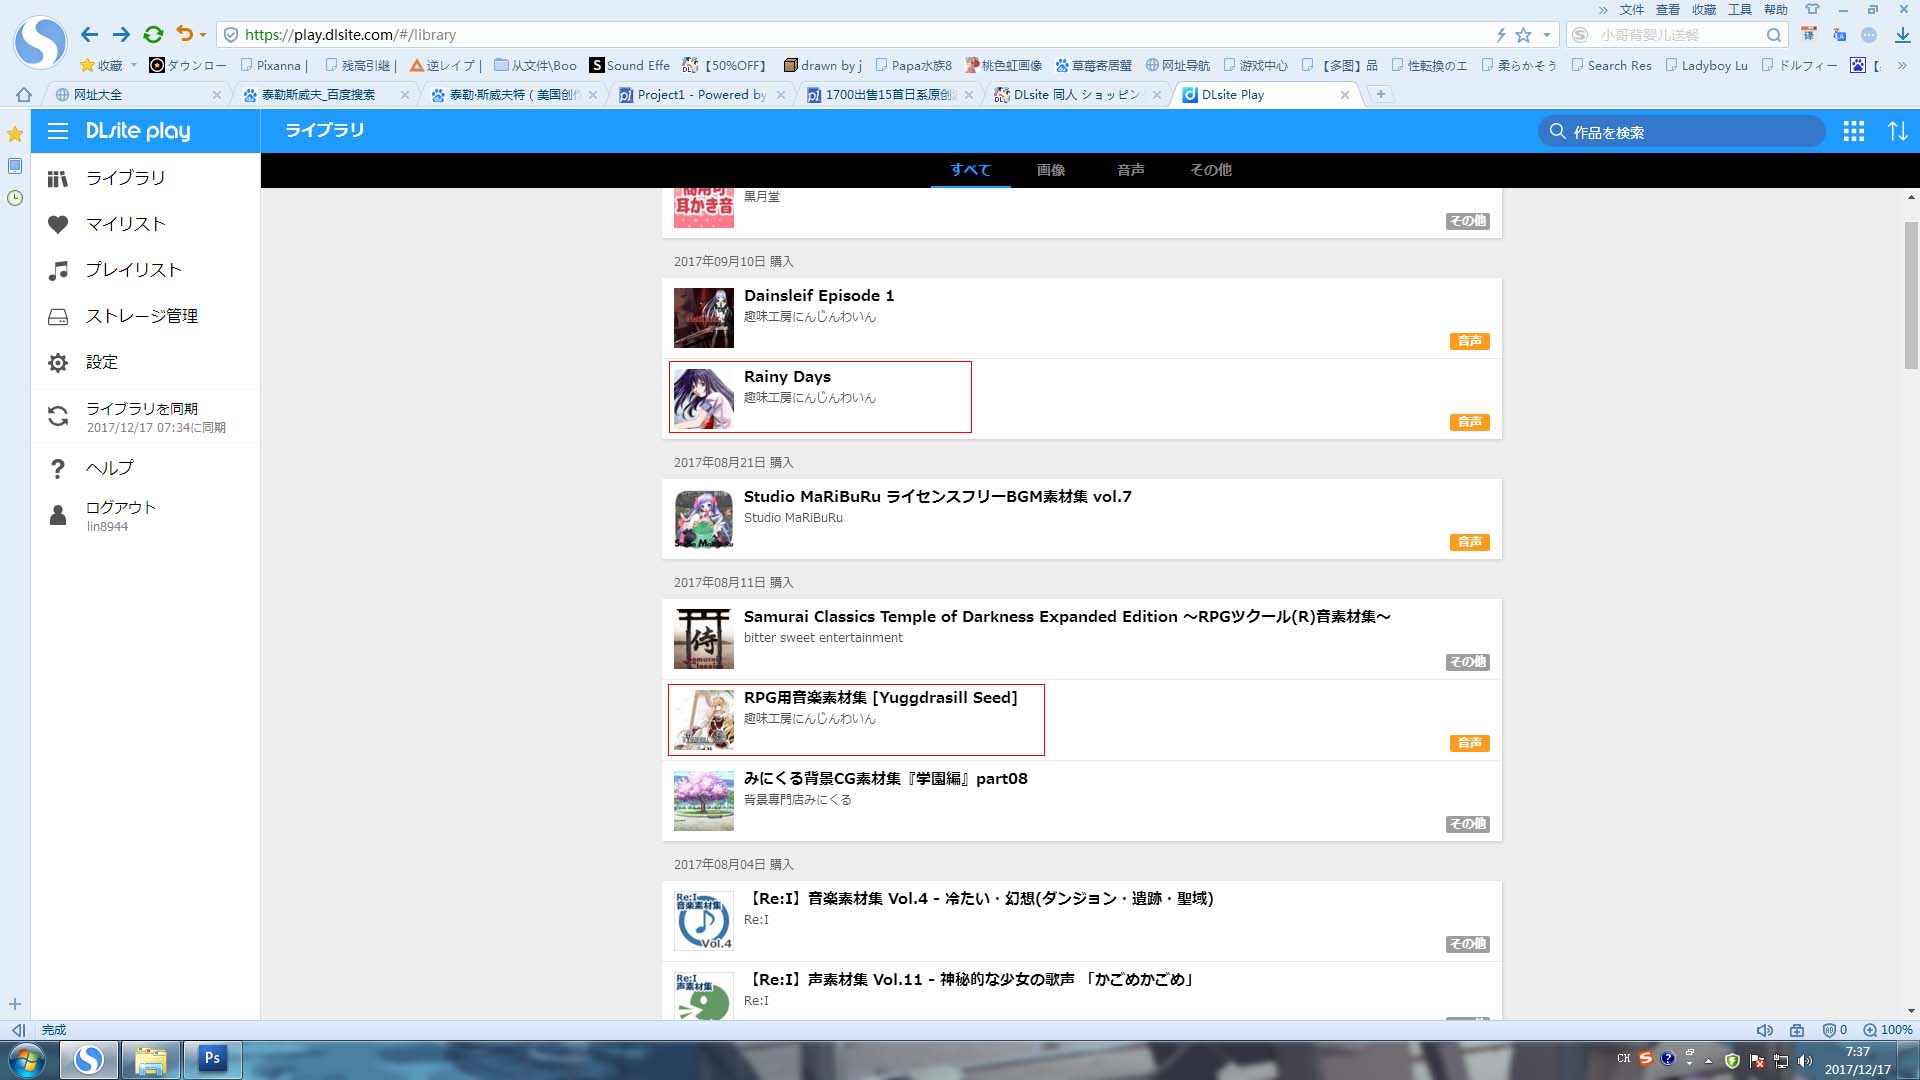Image resolution: width=1920 pixels, height=1080 pixels.
Task: Open 設定 settings in the sidebar
Action: [x=145, y=362]
